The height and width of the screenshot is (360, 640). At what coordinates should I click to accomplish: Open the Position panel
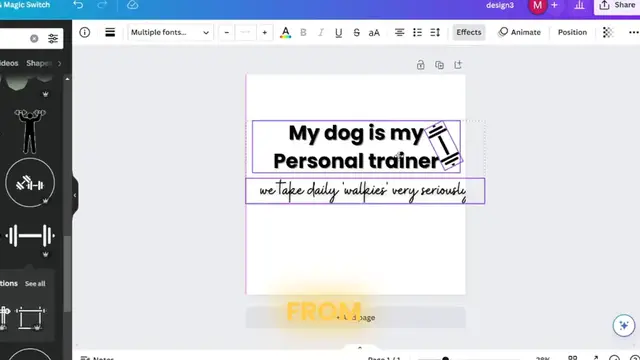point(572,32)
